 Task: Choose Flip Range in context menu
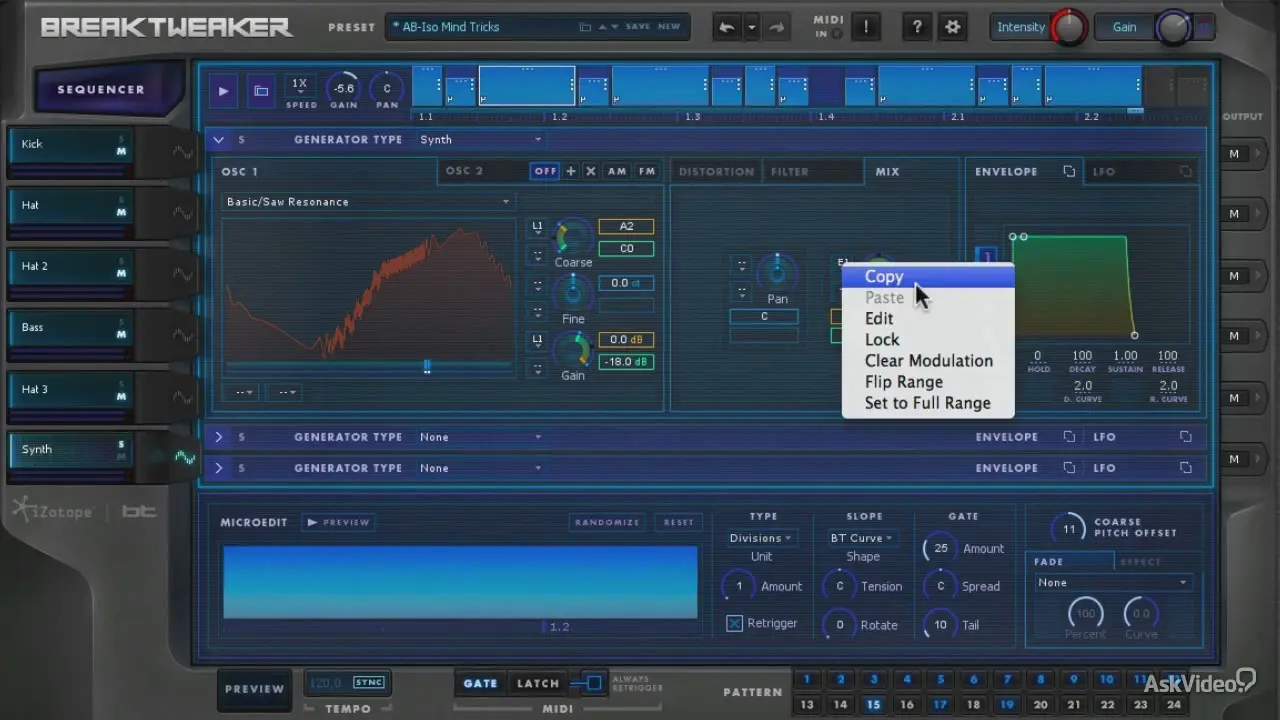[x=903, y=382]
